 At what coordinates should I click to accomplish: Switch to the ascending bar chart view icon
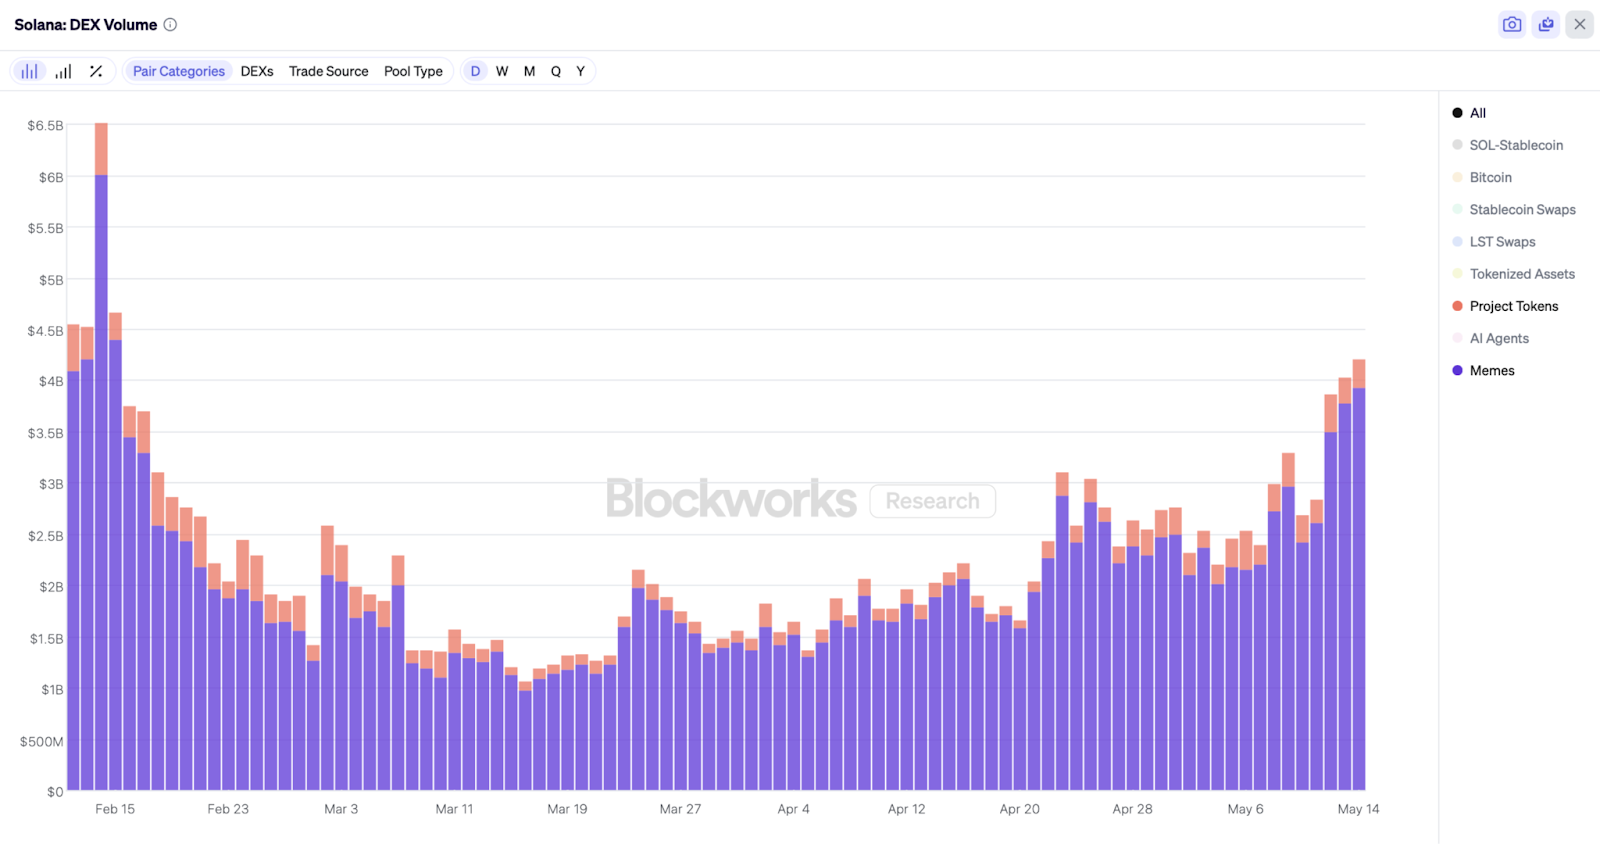coord(63,71)
